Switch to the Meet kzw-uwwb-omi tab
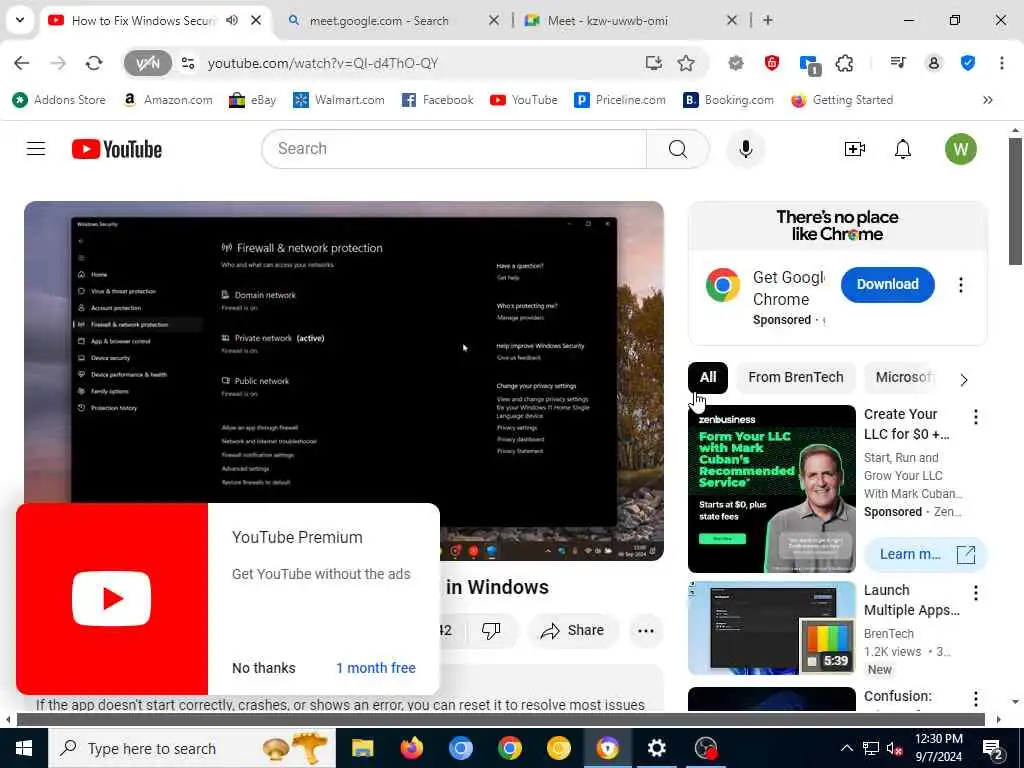 pos(607,20)
